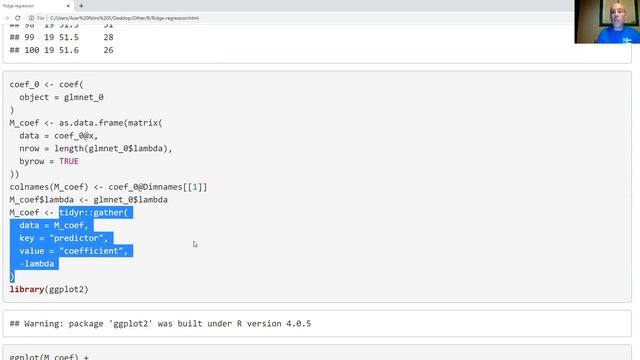Image resolution: width=640 pixels, height=360 pixels.
Task: Click the TRUE value in byrow line
Action: pyautogui.click(x=69, y=161)
